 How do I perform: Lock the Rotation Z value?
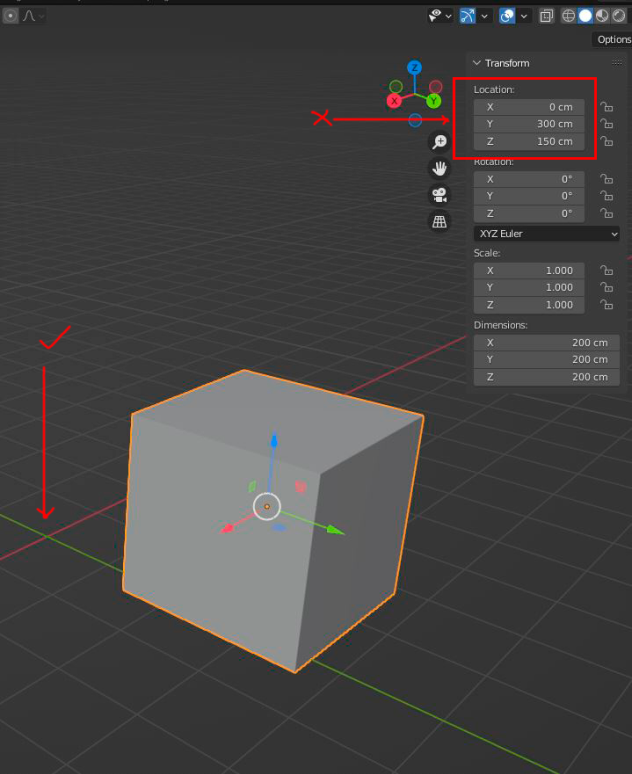[x=606, y=214]
